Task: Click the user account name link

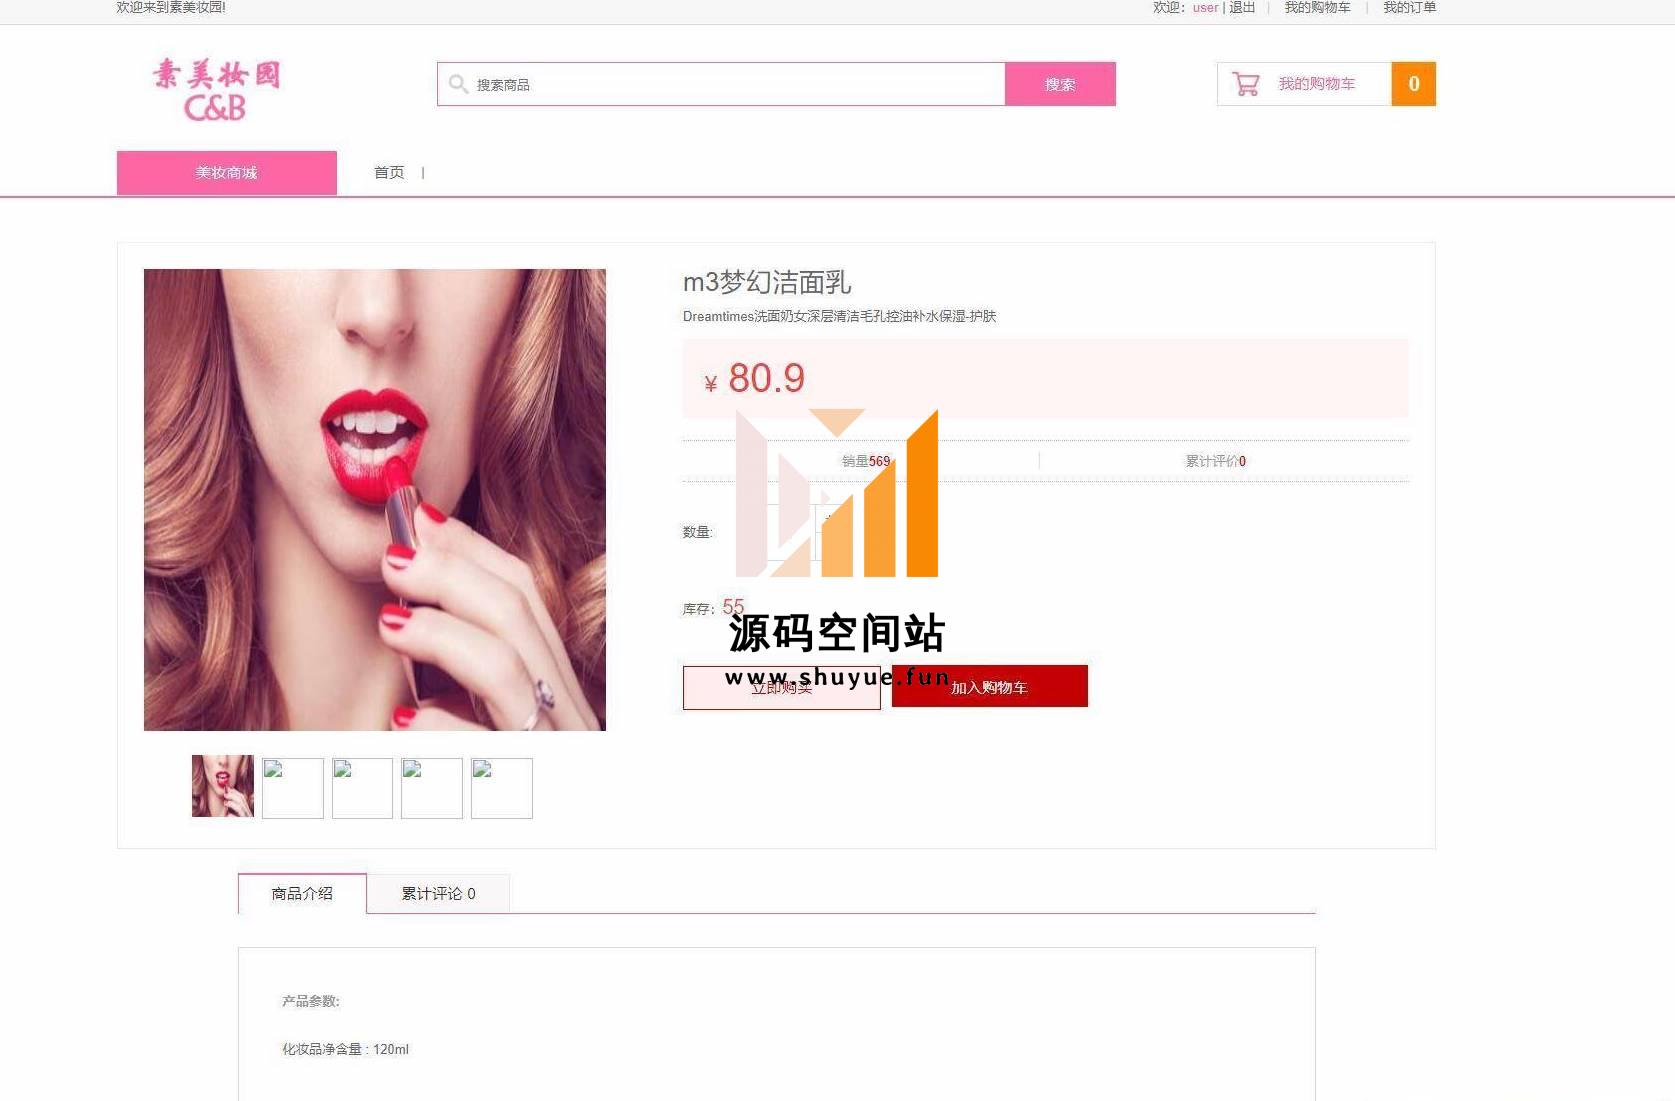Action: pyautogui.click(x=1205, y=8)
